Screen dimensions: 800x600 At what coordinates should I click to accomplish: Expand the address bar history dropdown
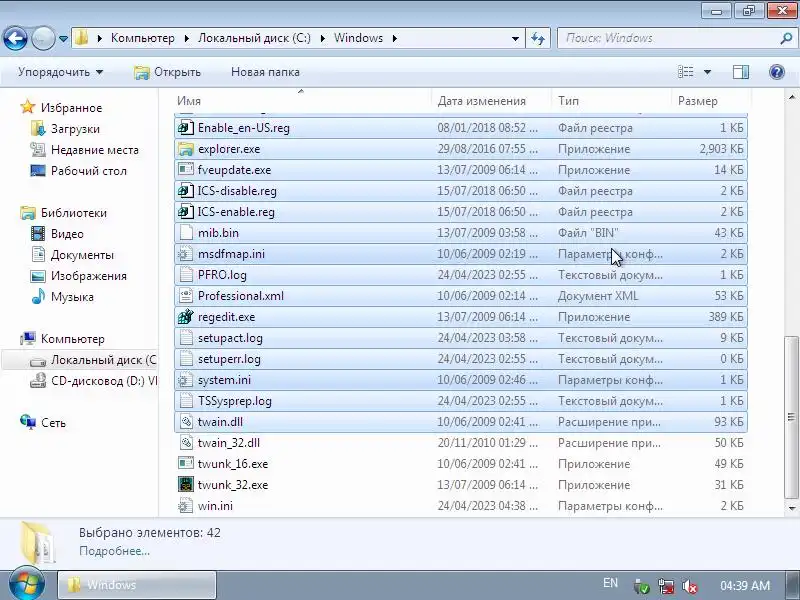(515, 39)
